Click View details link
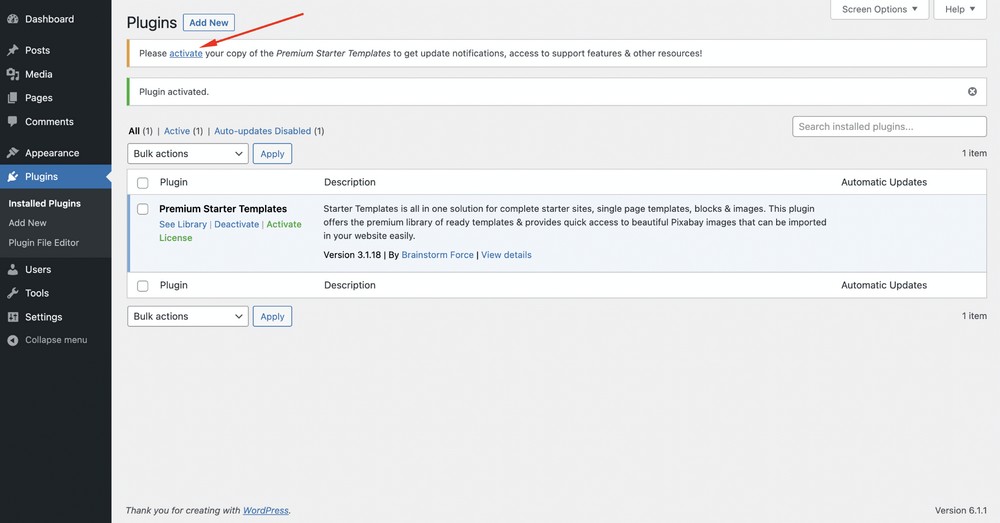This screenshot has height=523, width=1000. coord(506,254)
